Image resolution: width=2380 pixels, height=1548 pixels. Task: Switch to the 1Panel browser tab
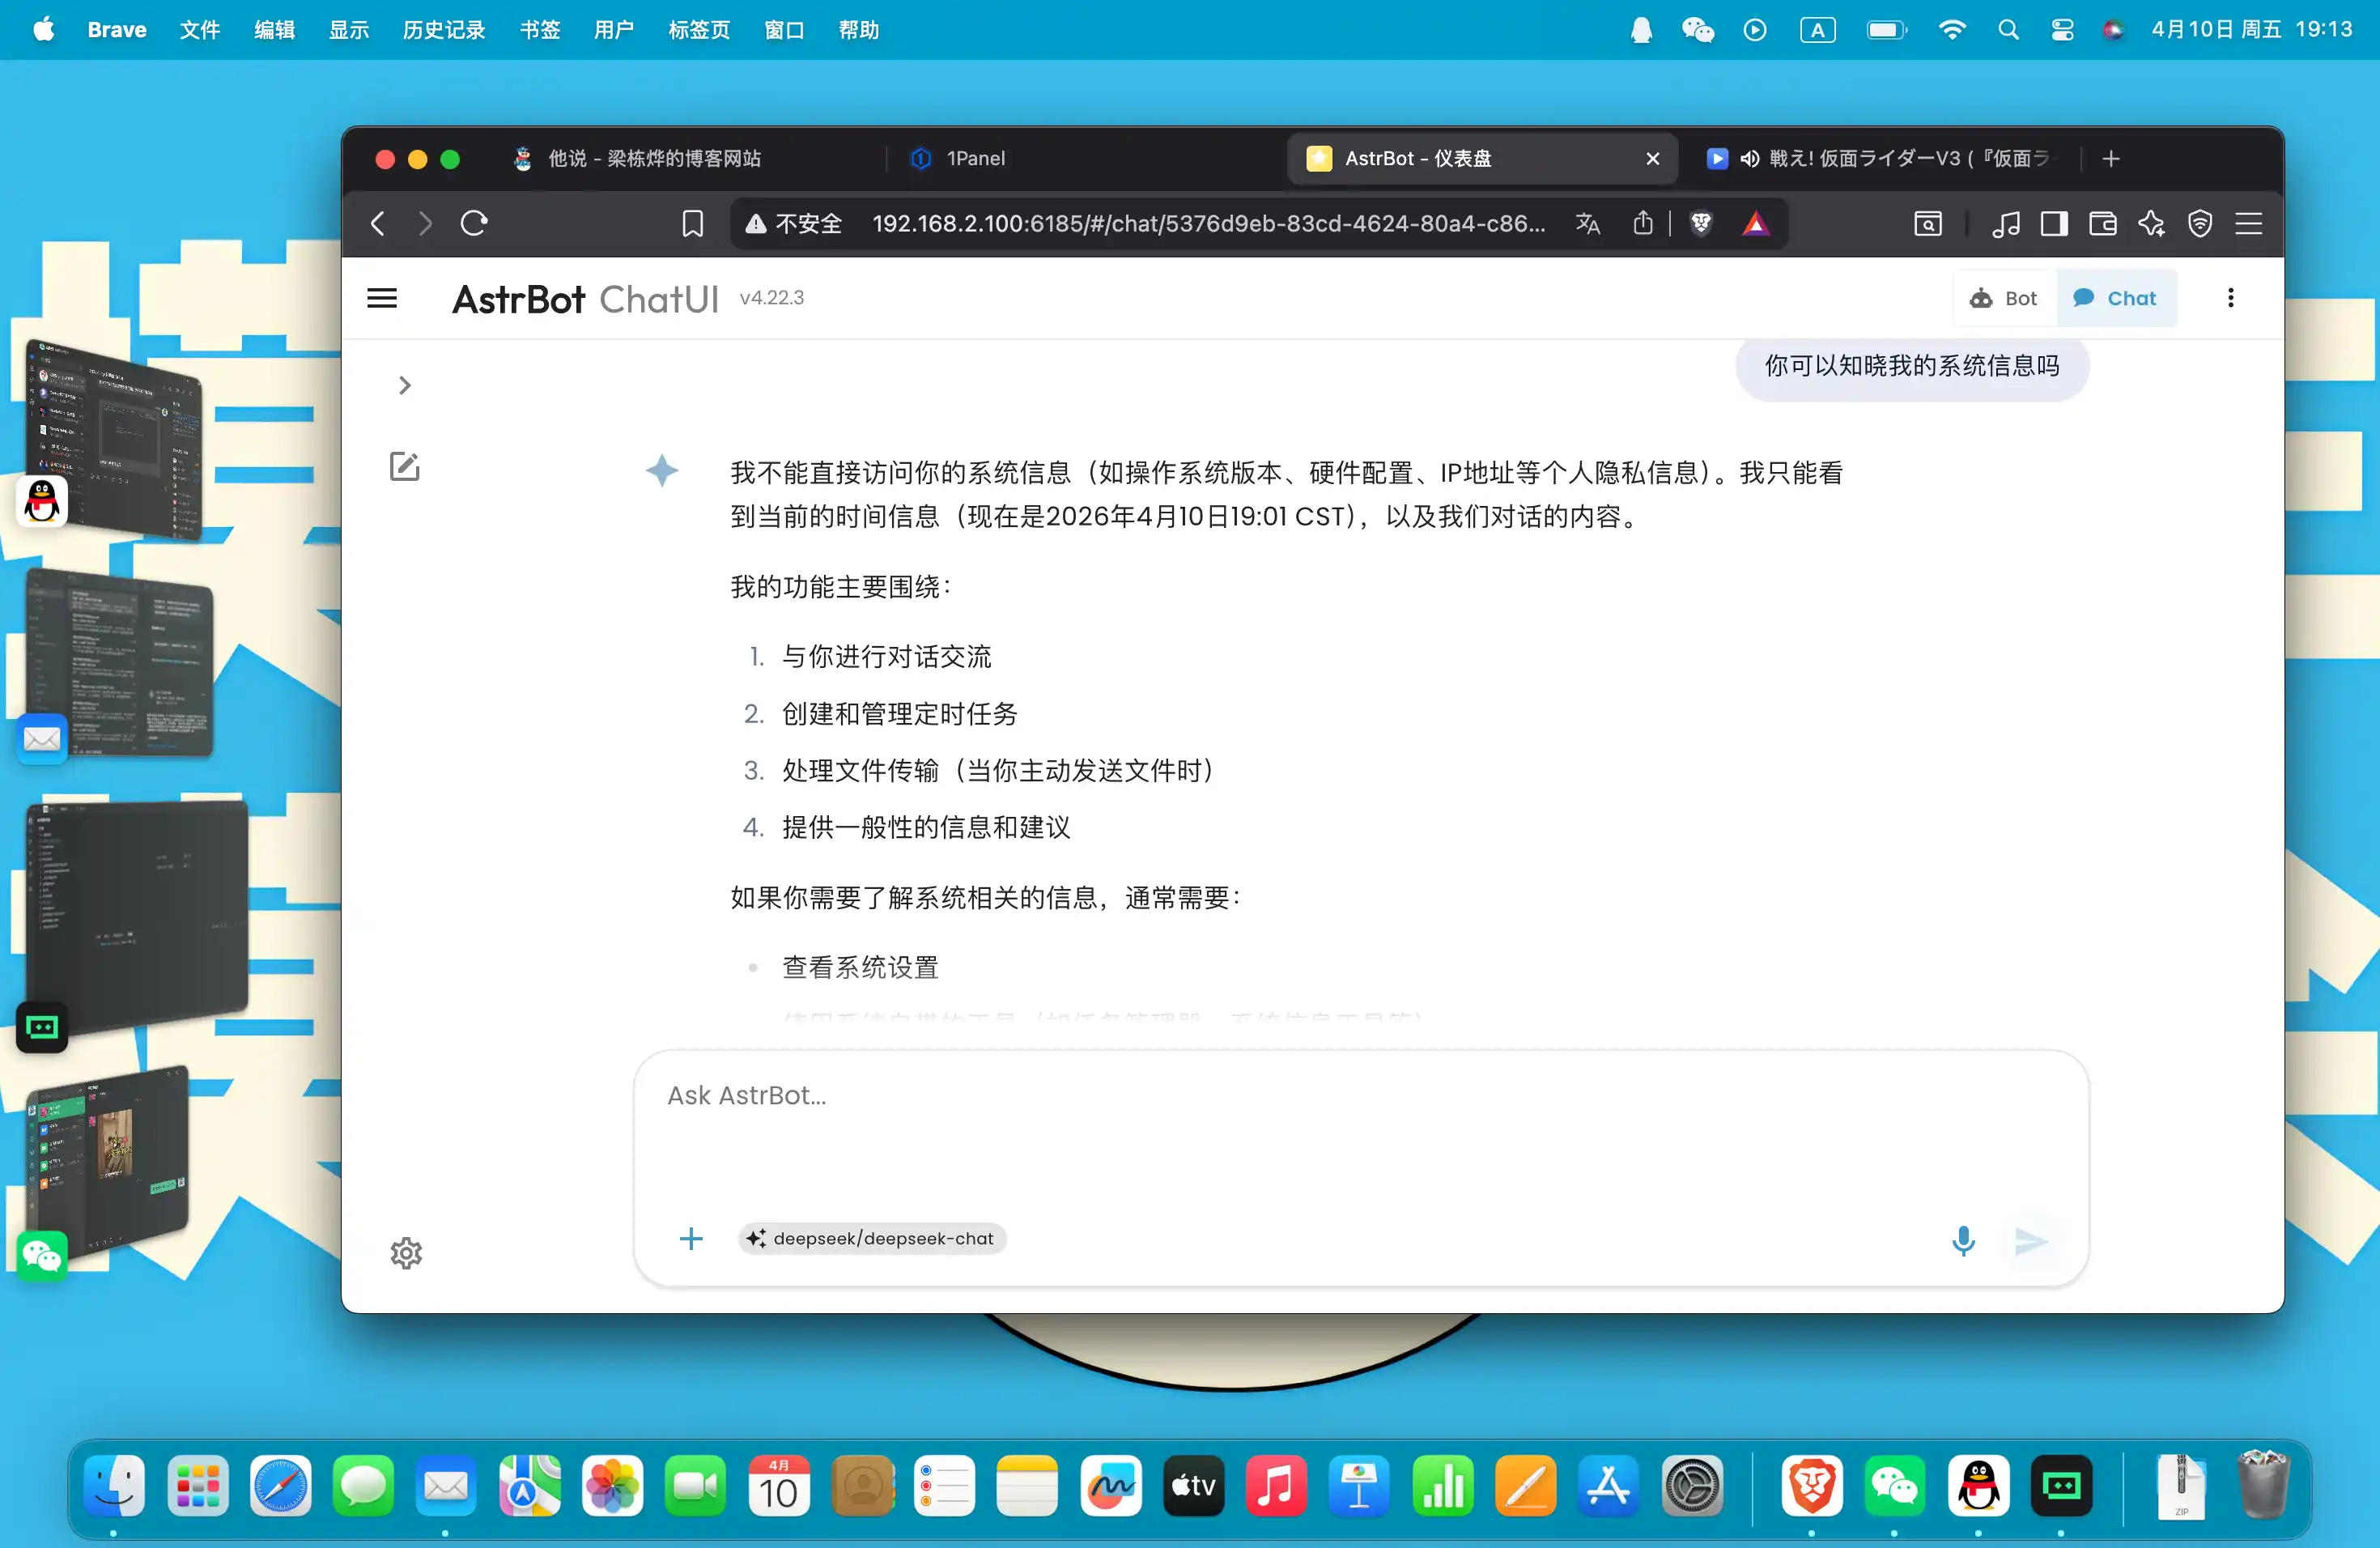[x=975, y=158]
